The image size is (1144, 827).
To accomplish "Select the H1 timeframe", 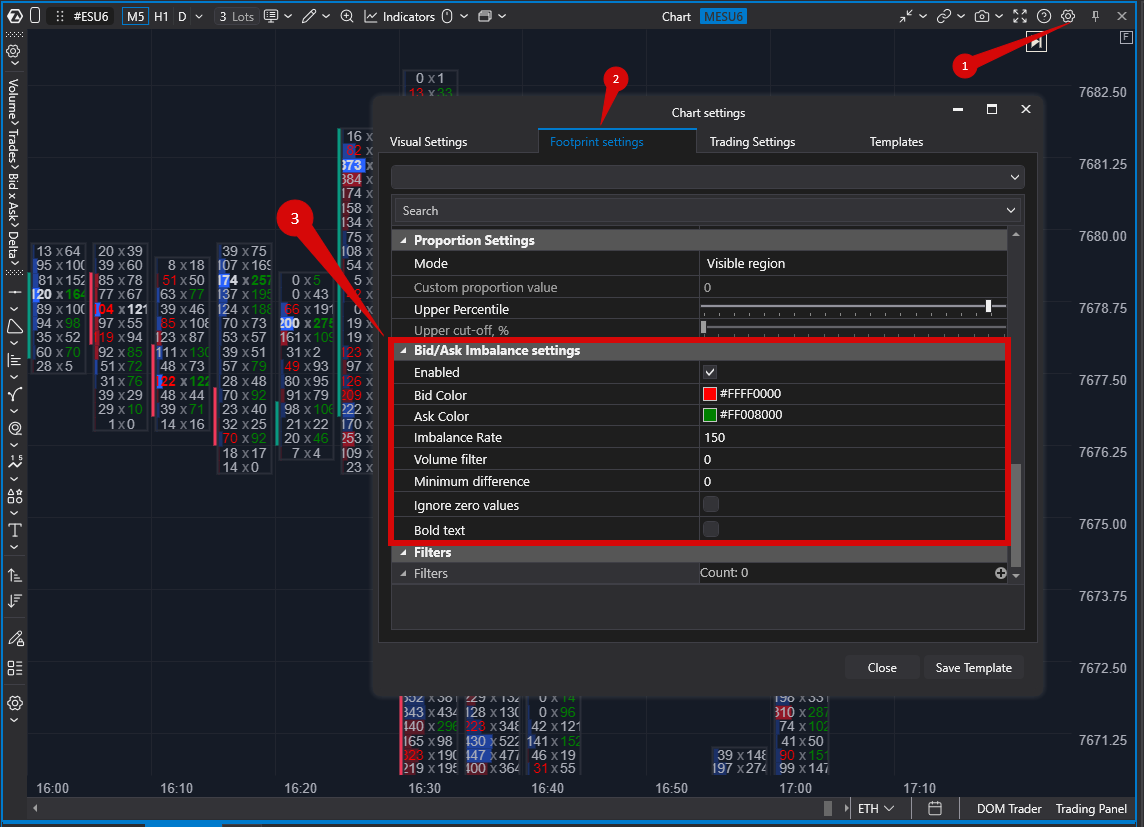I will click(x=161, y=16).
